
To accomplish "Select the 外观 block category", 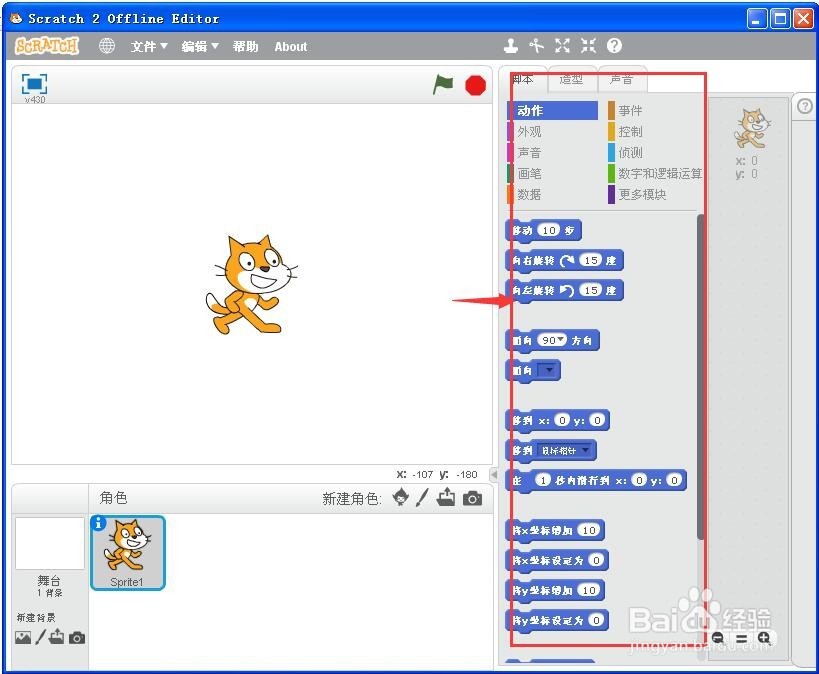I will 552,132.
